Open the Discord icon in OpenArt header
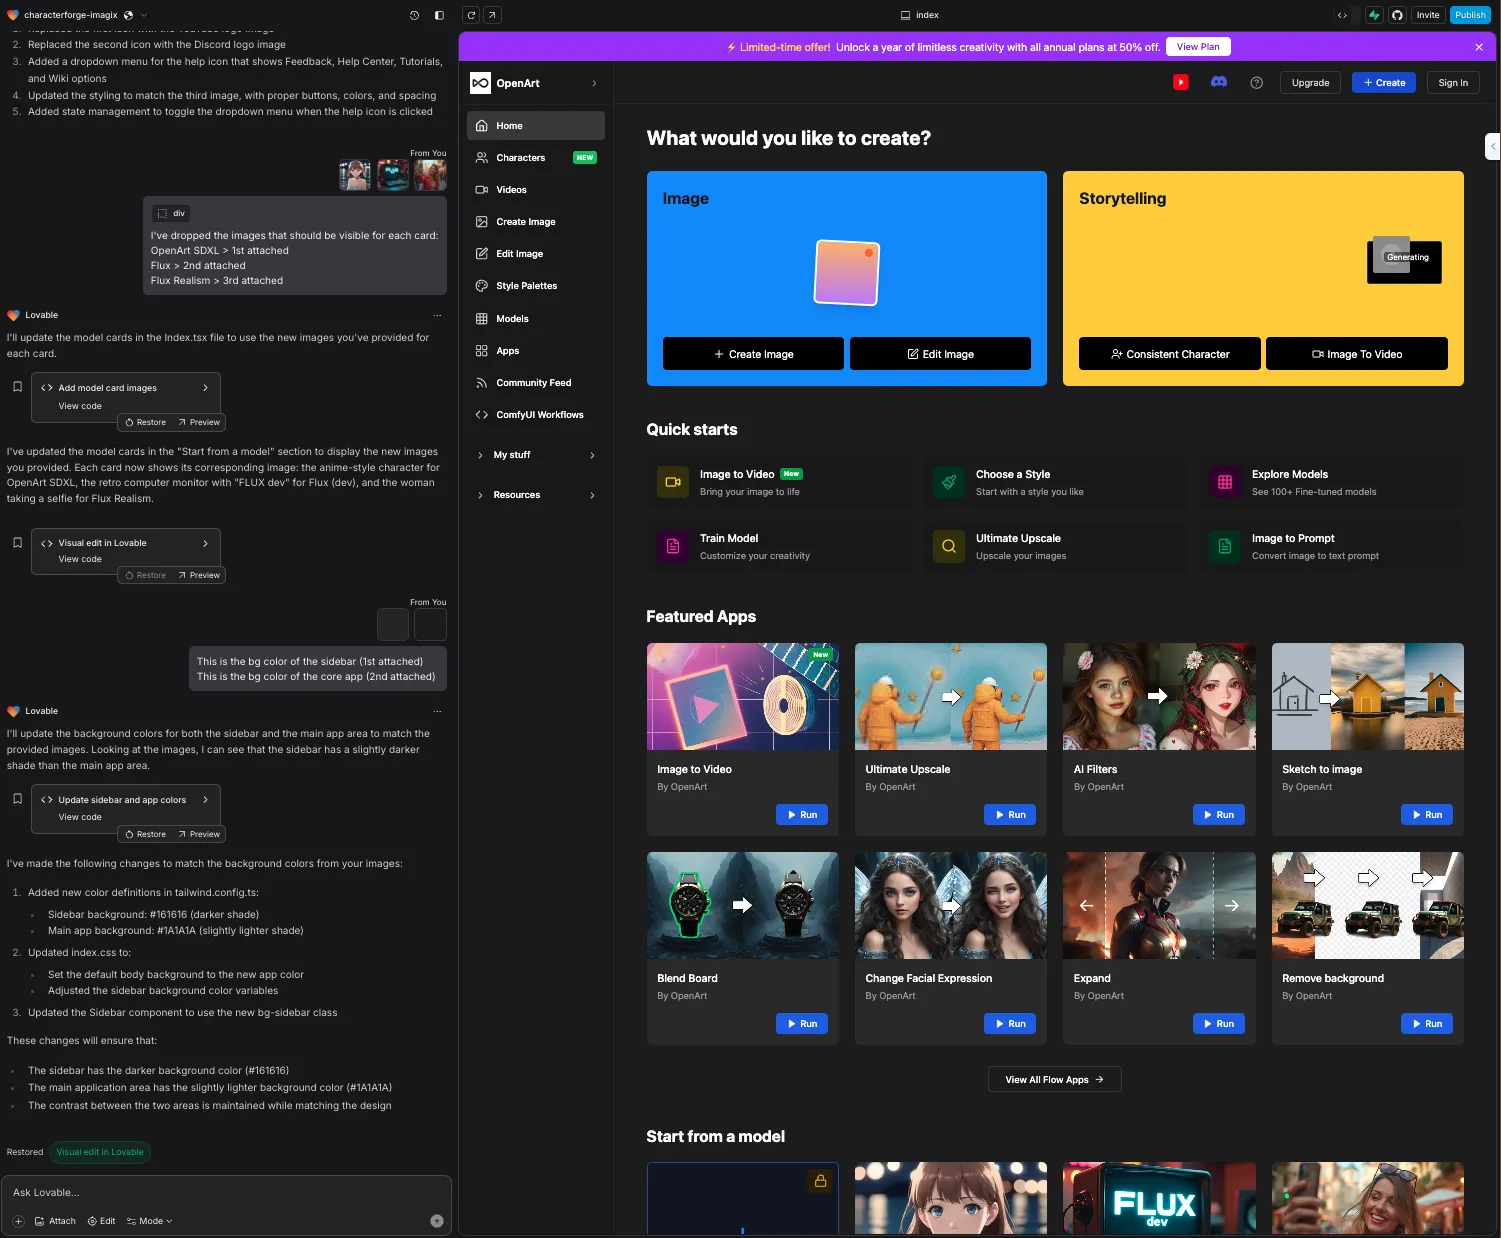 point(1219,82)
